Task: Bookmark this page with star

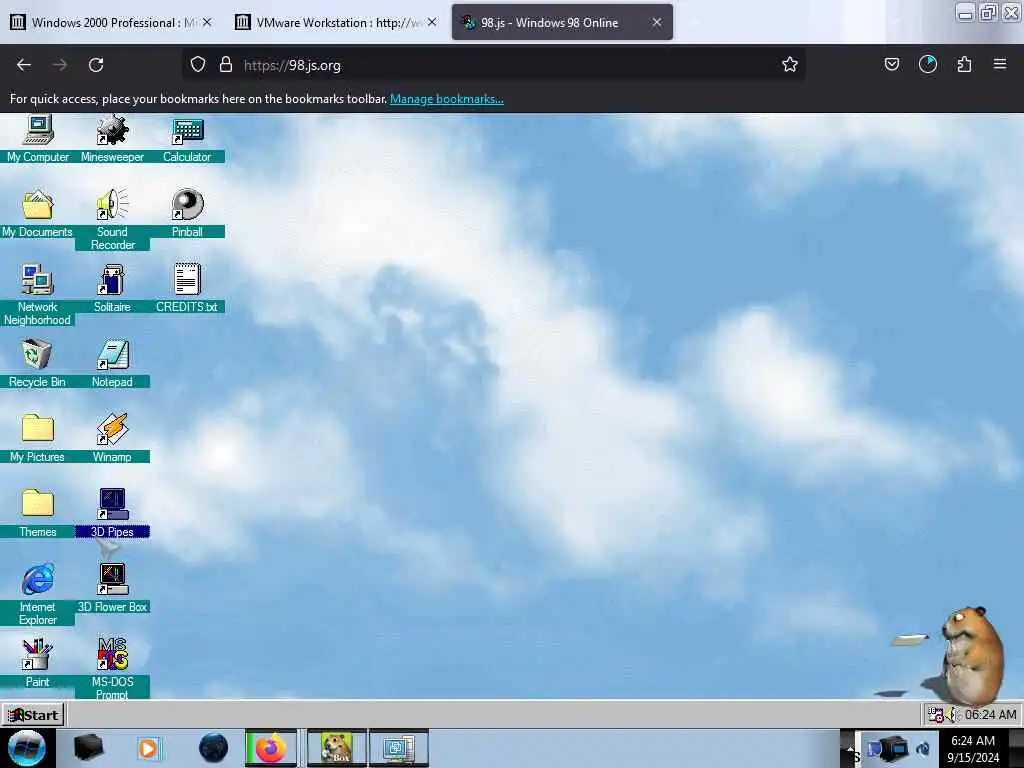Action: tap(790, 65)
